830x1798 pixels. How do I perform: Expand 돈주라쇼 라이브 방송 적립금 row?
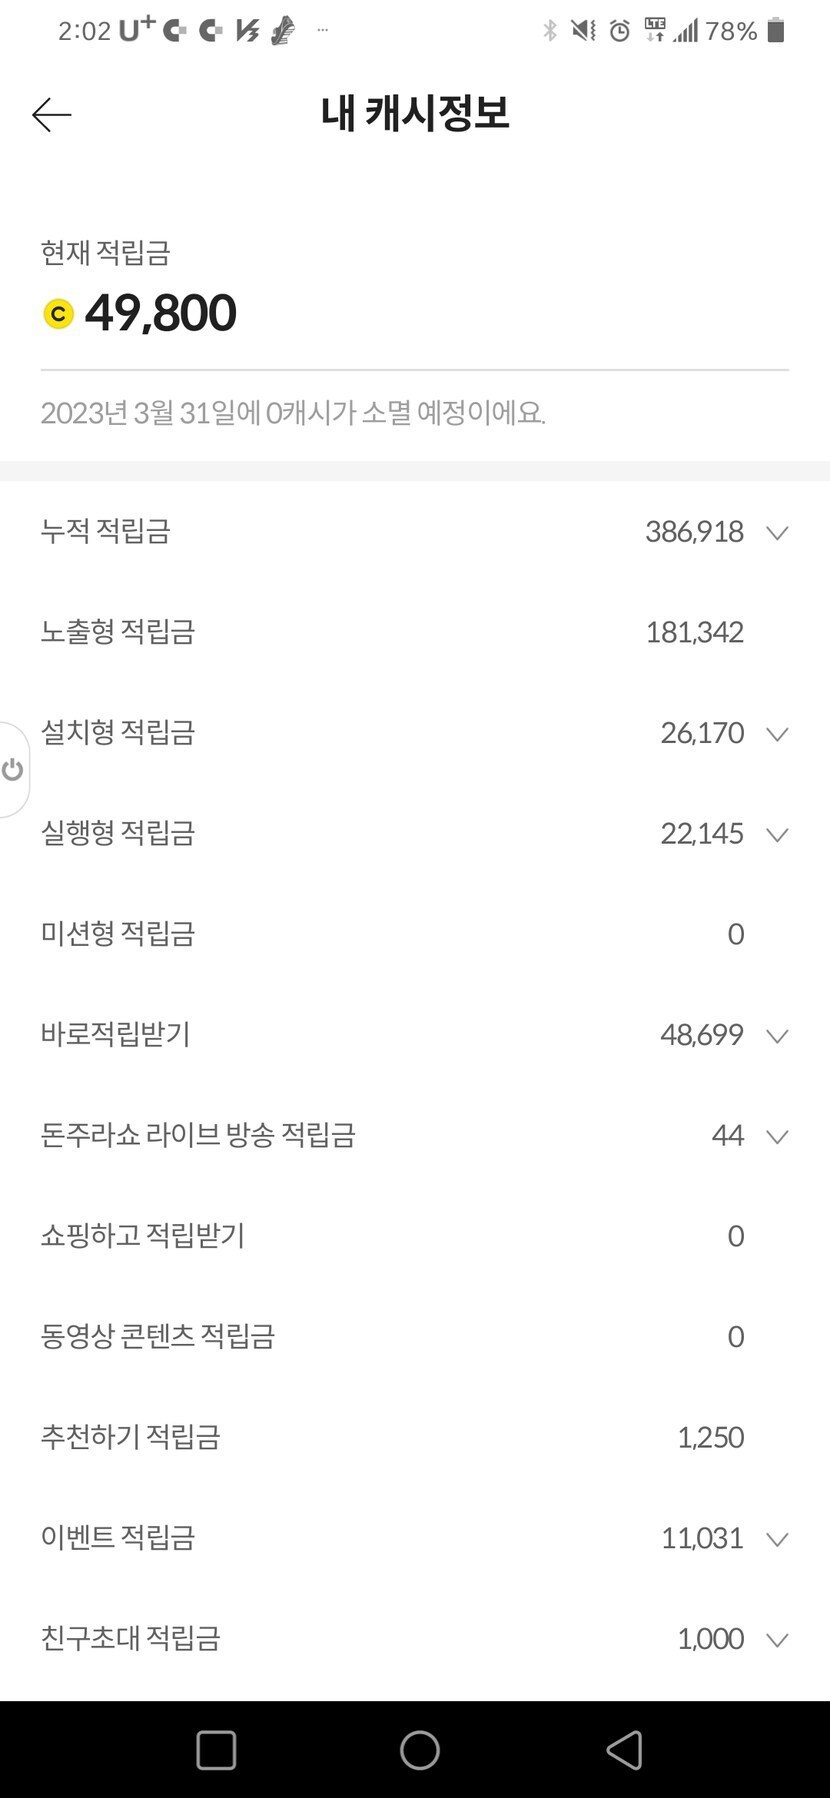pos(777,1136)
